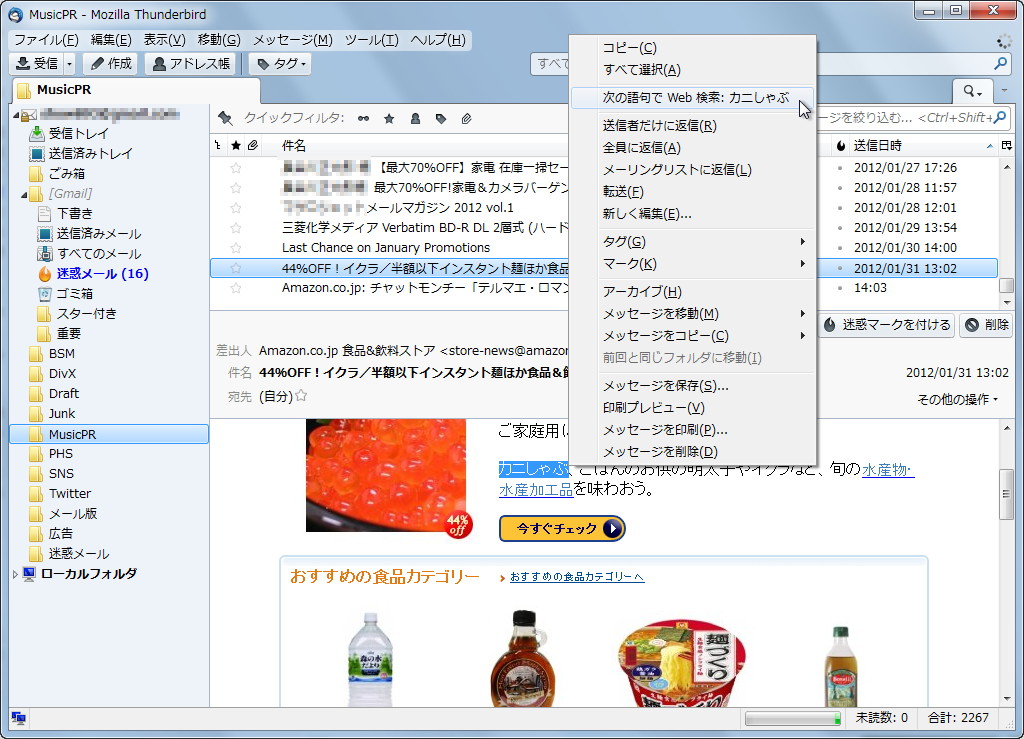
Task: Sort by the star column header
Action: click(236, 145)
